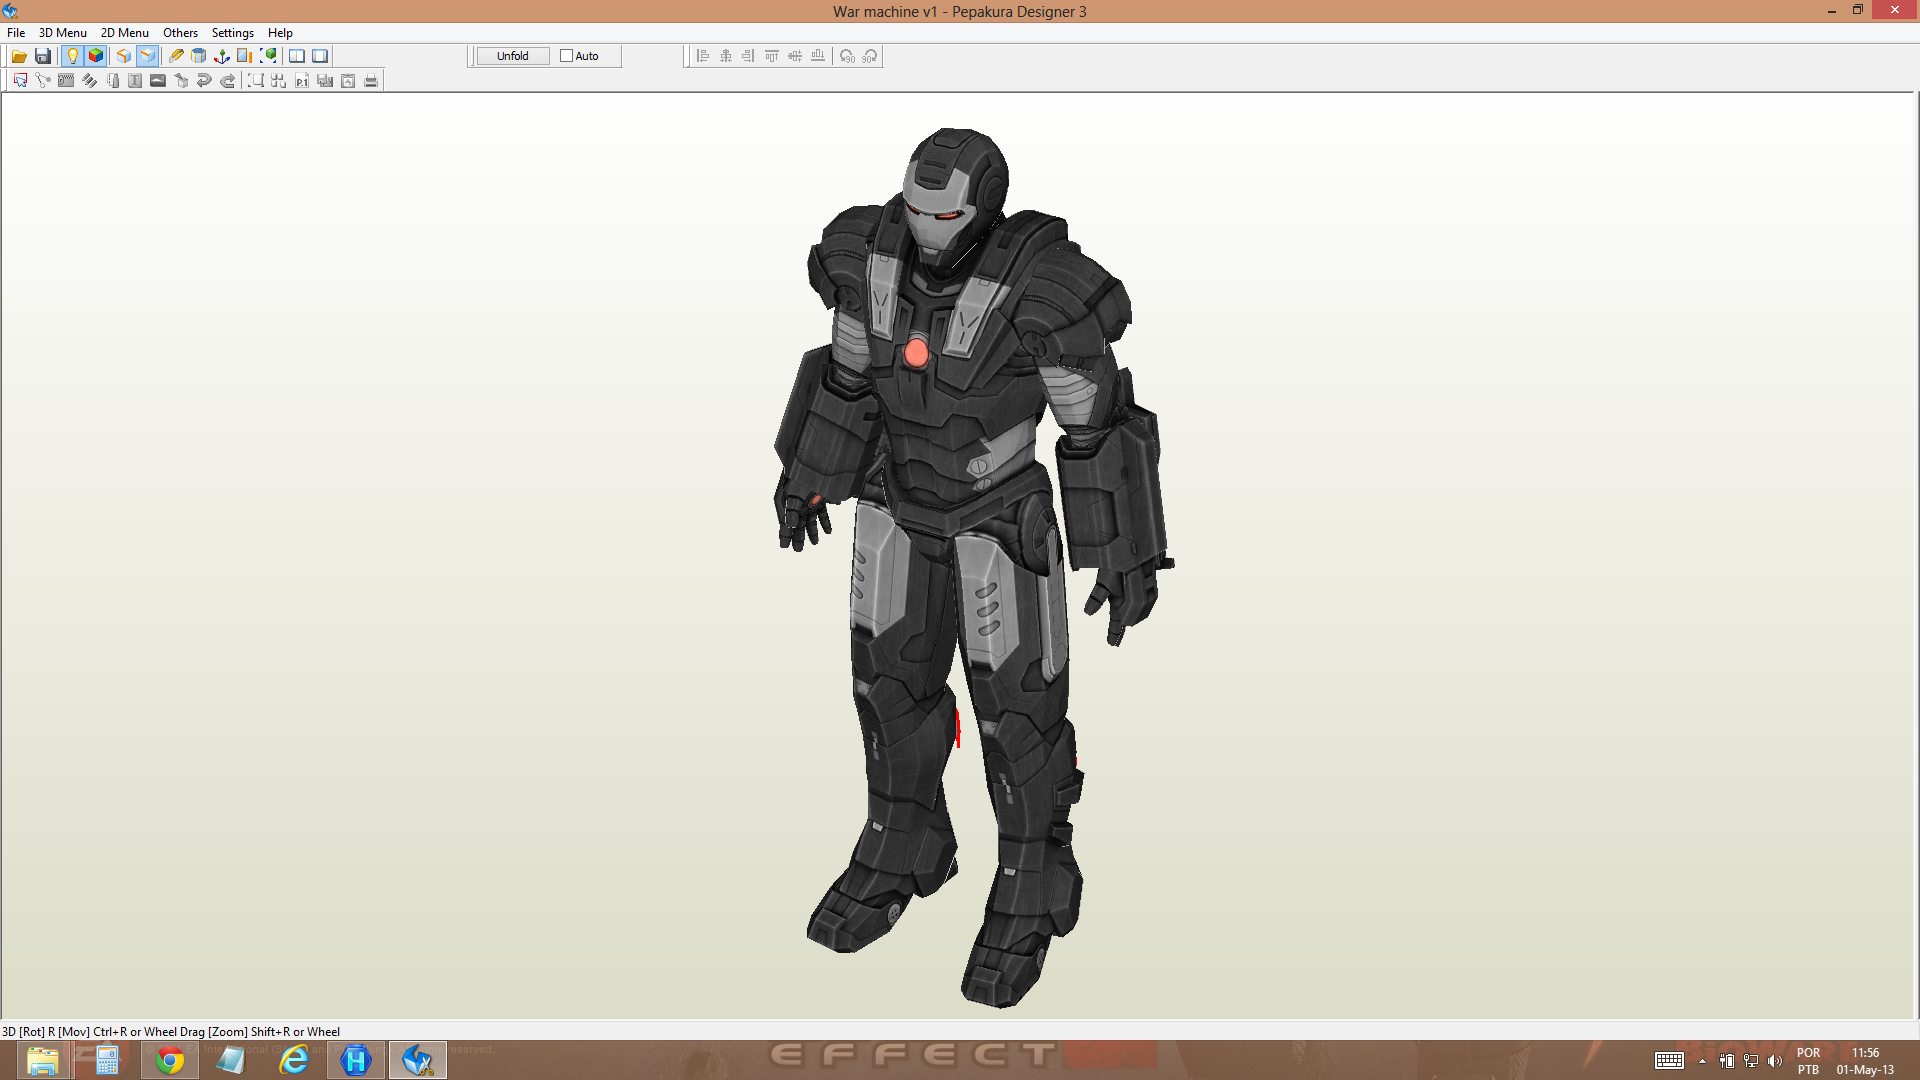The image size is (1920, 1080).
Task: Select the edit flaps tool icon
Action: (66, 81)
